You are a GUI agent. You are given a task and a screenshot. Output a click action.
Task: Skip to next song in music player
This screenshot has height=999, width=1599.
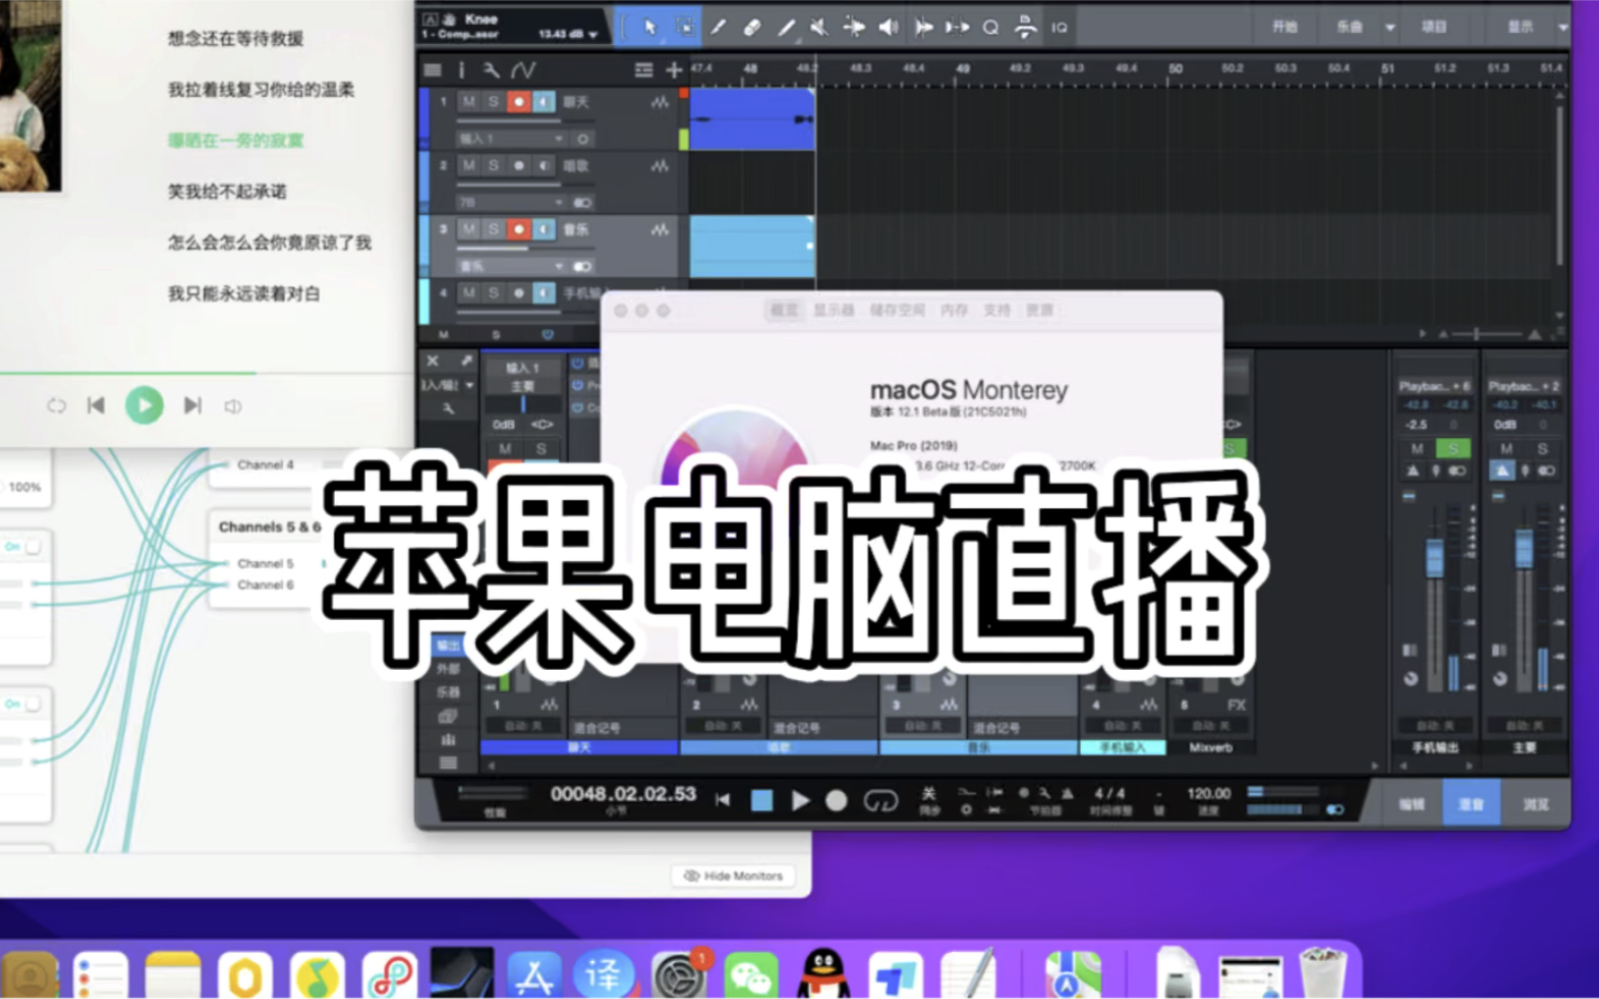[x=192, y=405]
